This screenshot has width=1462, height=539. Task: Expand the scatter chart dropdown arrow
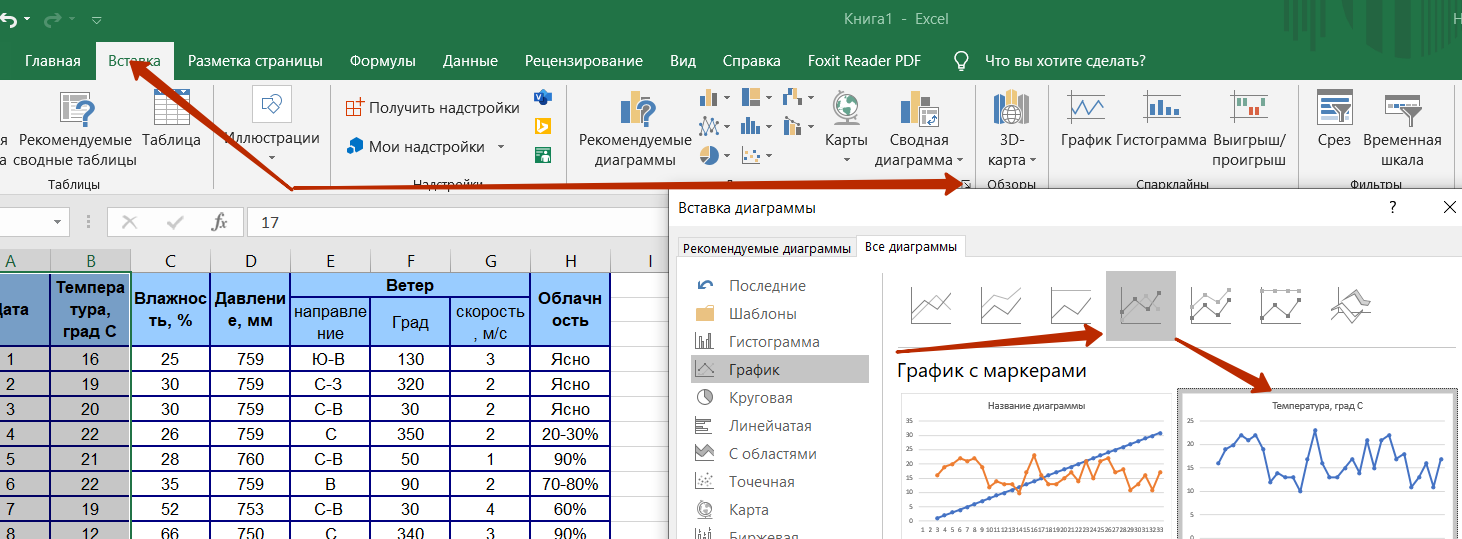(771, 156)
